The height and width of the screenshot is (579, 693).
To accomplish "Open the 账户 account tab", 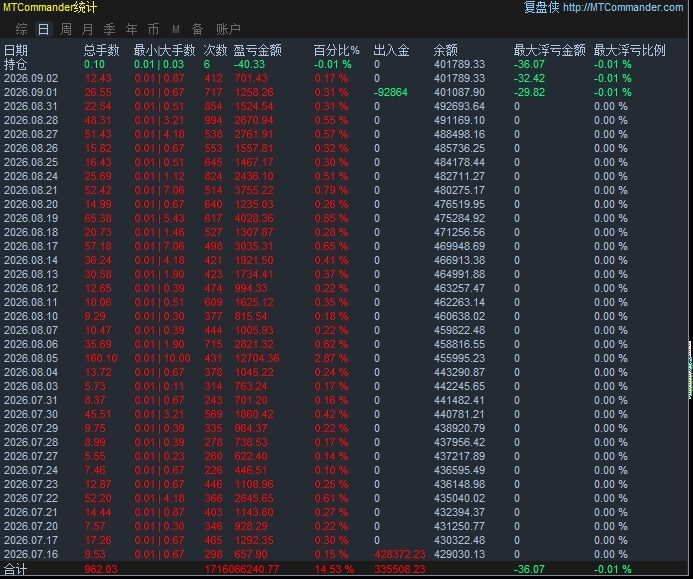I will point(228,29).
